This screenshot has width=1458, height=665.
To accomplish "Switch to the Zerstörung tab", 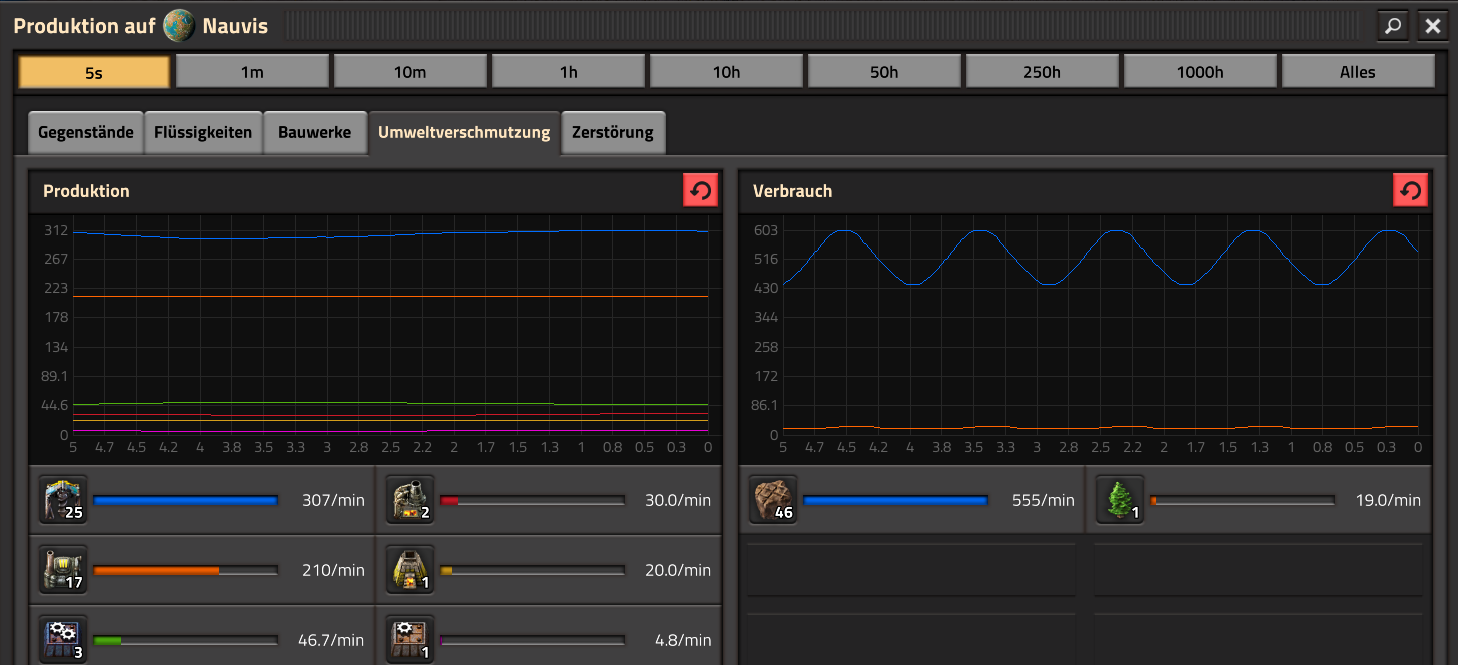I will click(612, 132).
